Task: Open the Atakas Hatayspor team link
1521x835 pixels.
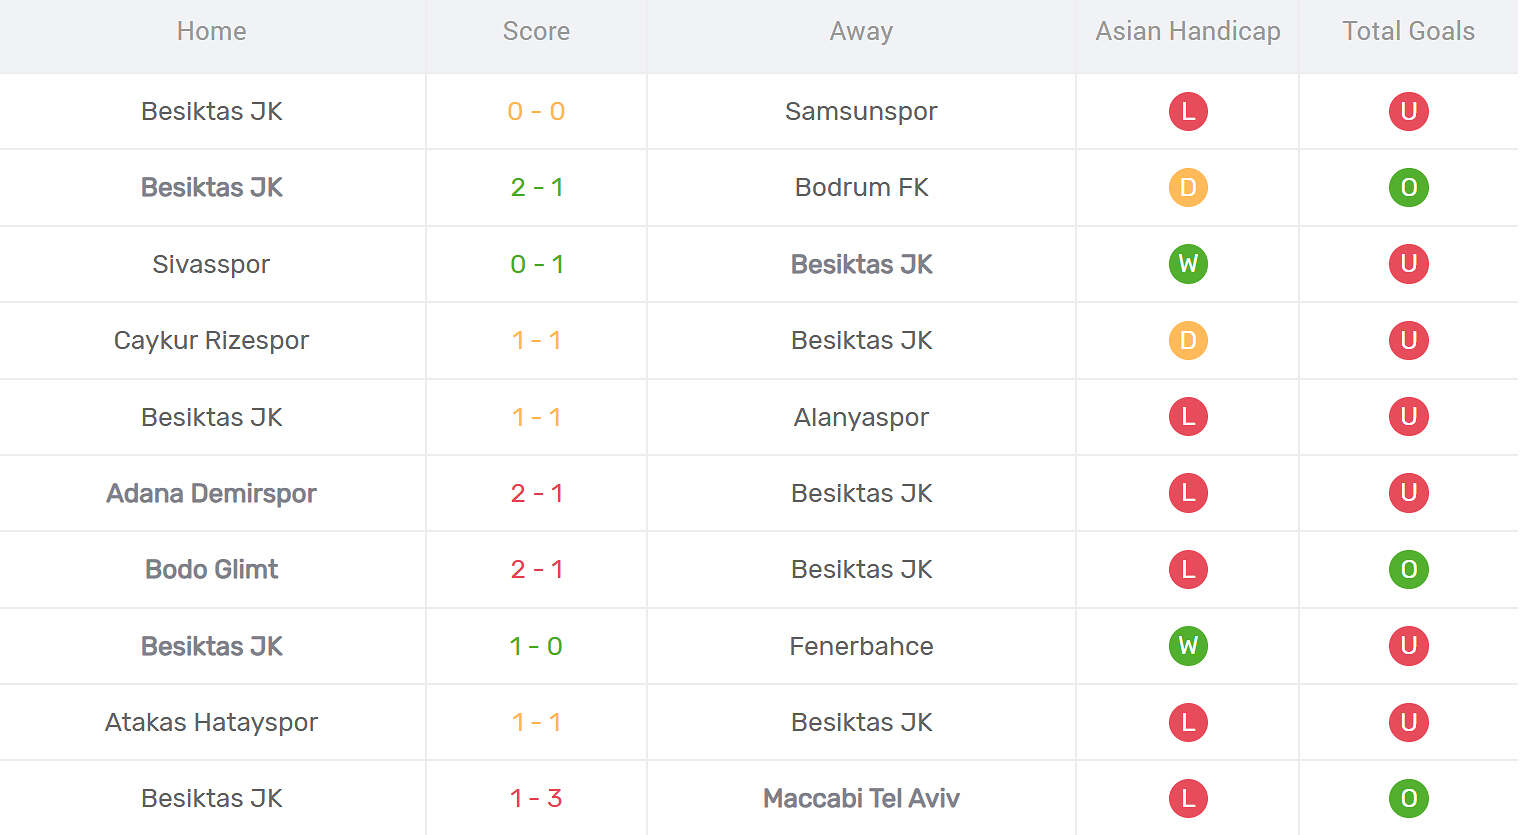Action: point(211,722)
